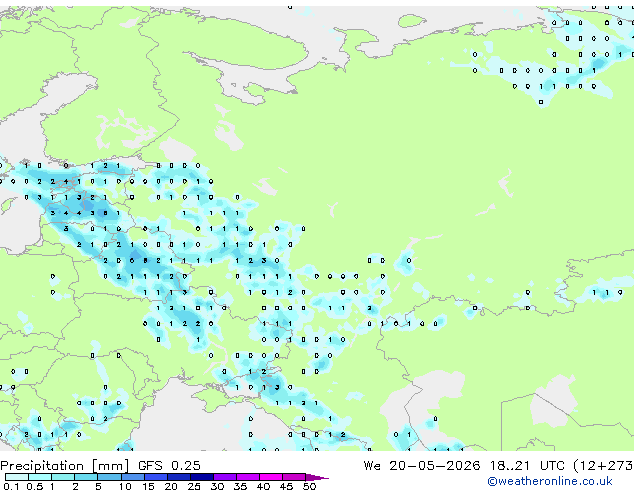Click the 'GFS 0.25' model label

[169, 466]
